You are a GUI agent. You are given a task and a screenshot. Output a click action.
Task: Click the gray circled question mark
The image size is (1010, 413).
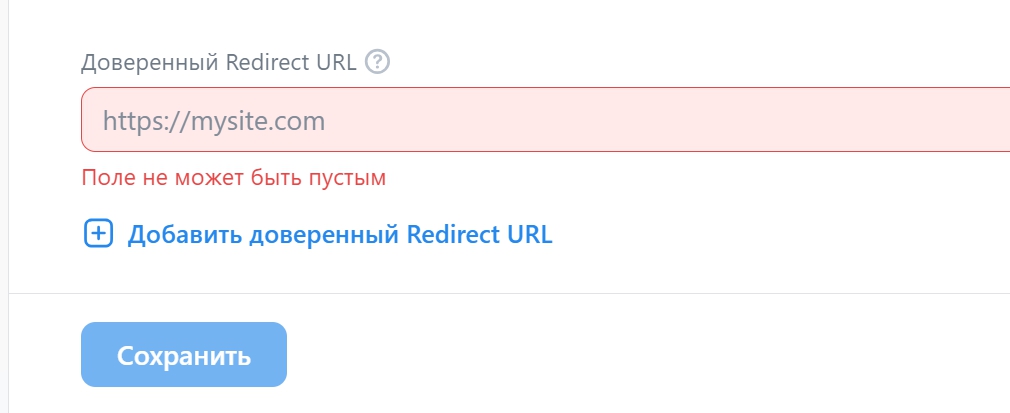coord(377,62)
